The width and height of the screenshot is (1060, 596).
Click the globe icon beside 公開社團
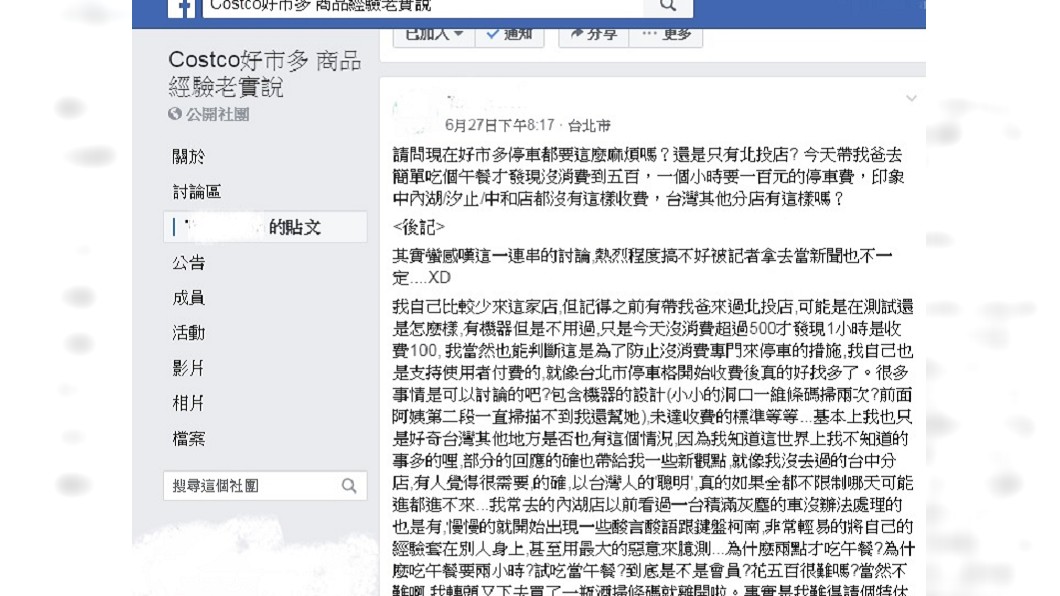pyautogui.click(x=175, y=114)
